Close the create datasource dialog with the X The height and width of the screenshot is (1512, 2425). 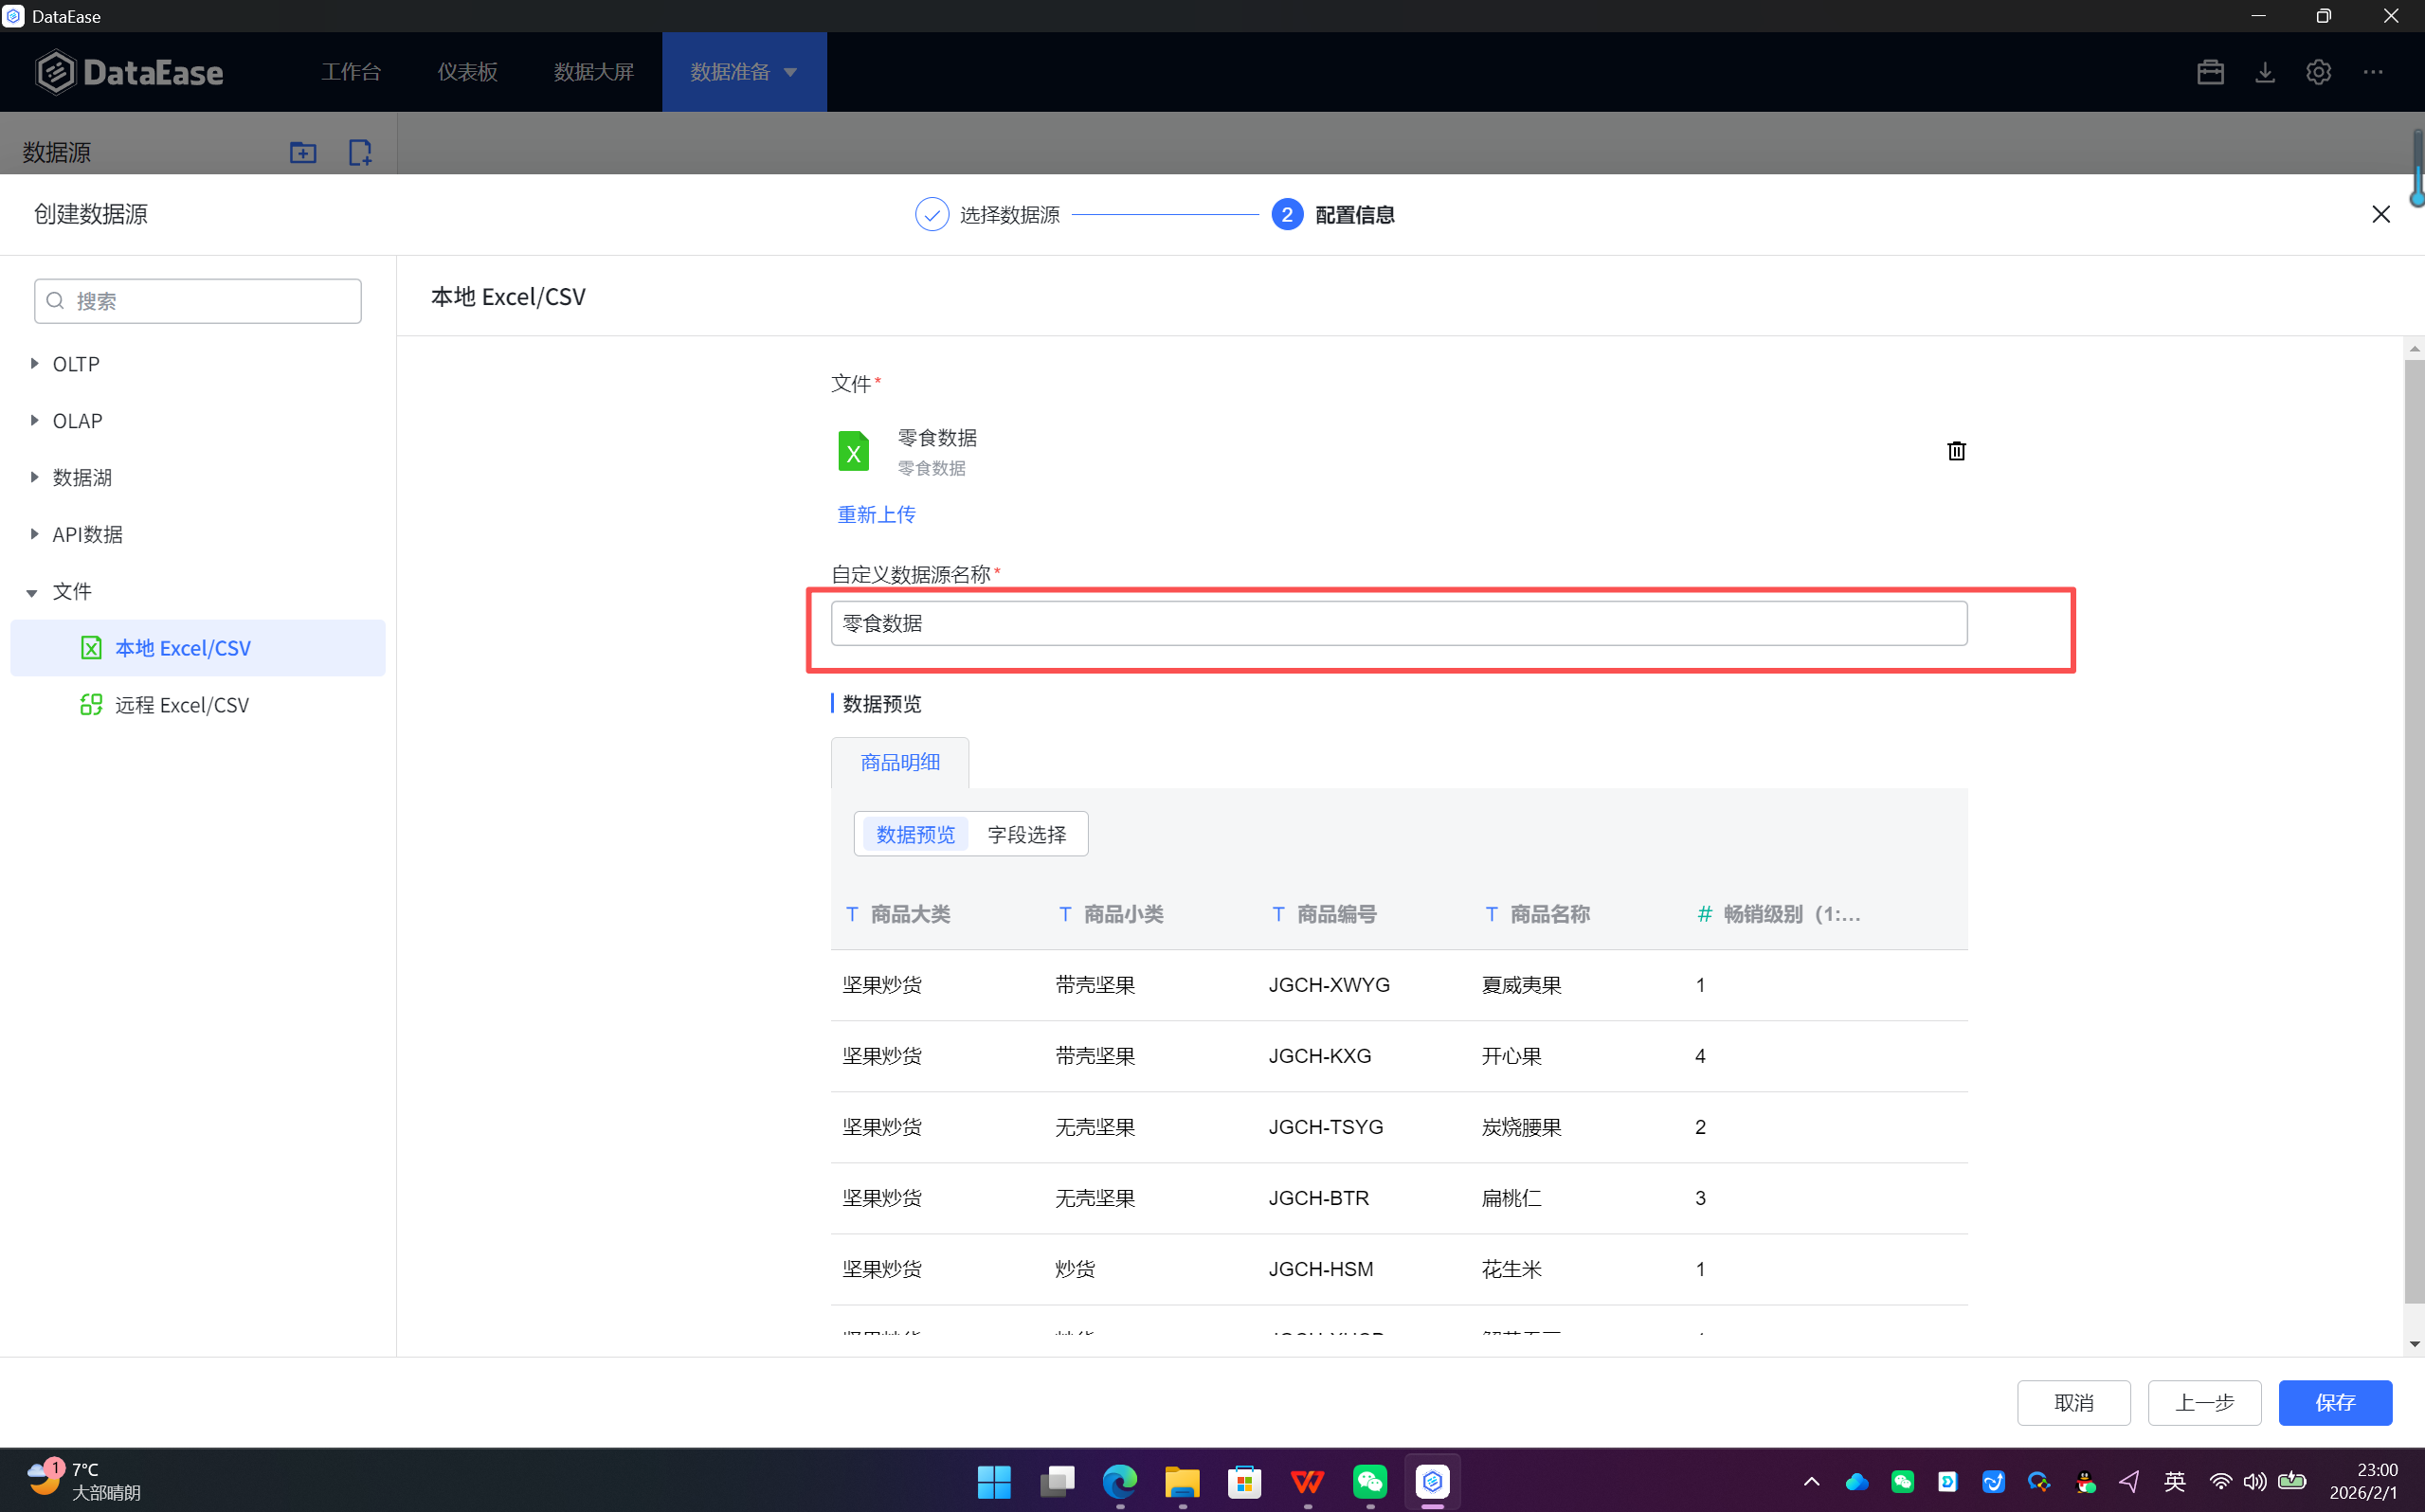click(x=2380, y=214)
